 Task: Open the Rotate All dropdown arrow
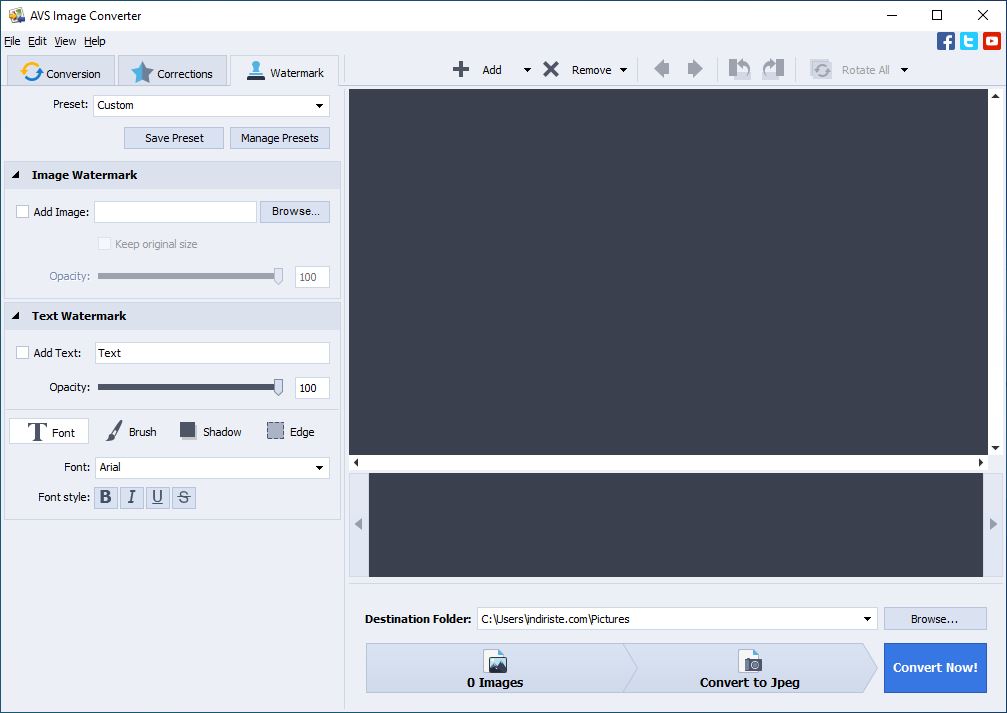(x=904, y=70)
